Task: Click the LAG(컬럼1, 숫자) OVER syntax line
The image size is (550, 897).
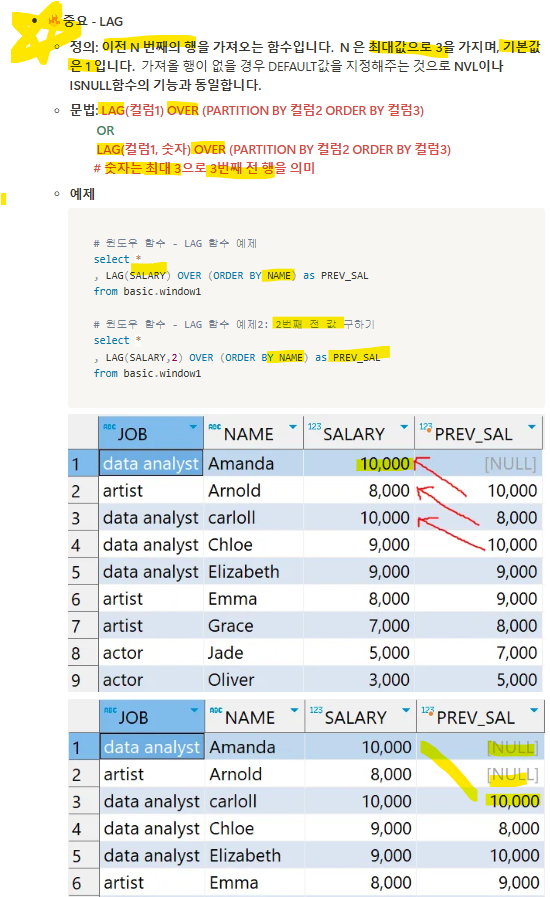Action: [x=274, y=149]
